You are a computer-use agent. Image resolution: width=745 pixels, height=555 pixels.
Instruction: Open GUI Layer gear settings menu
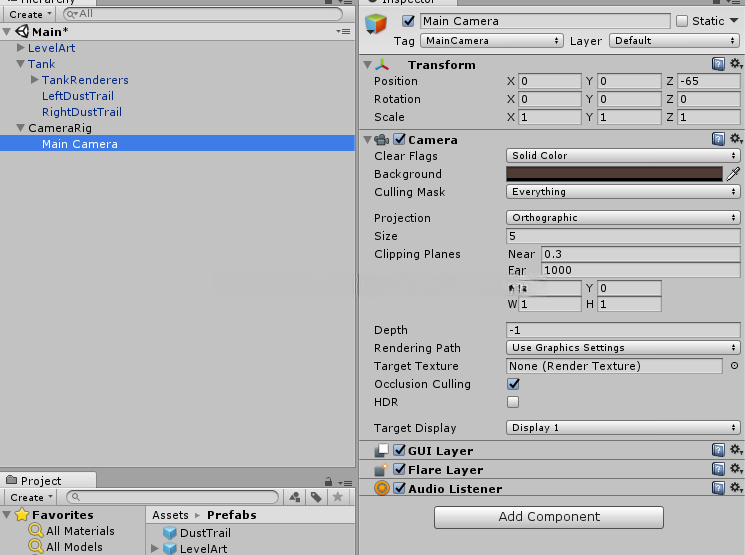click(736, 449)
